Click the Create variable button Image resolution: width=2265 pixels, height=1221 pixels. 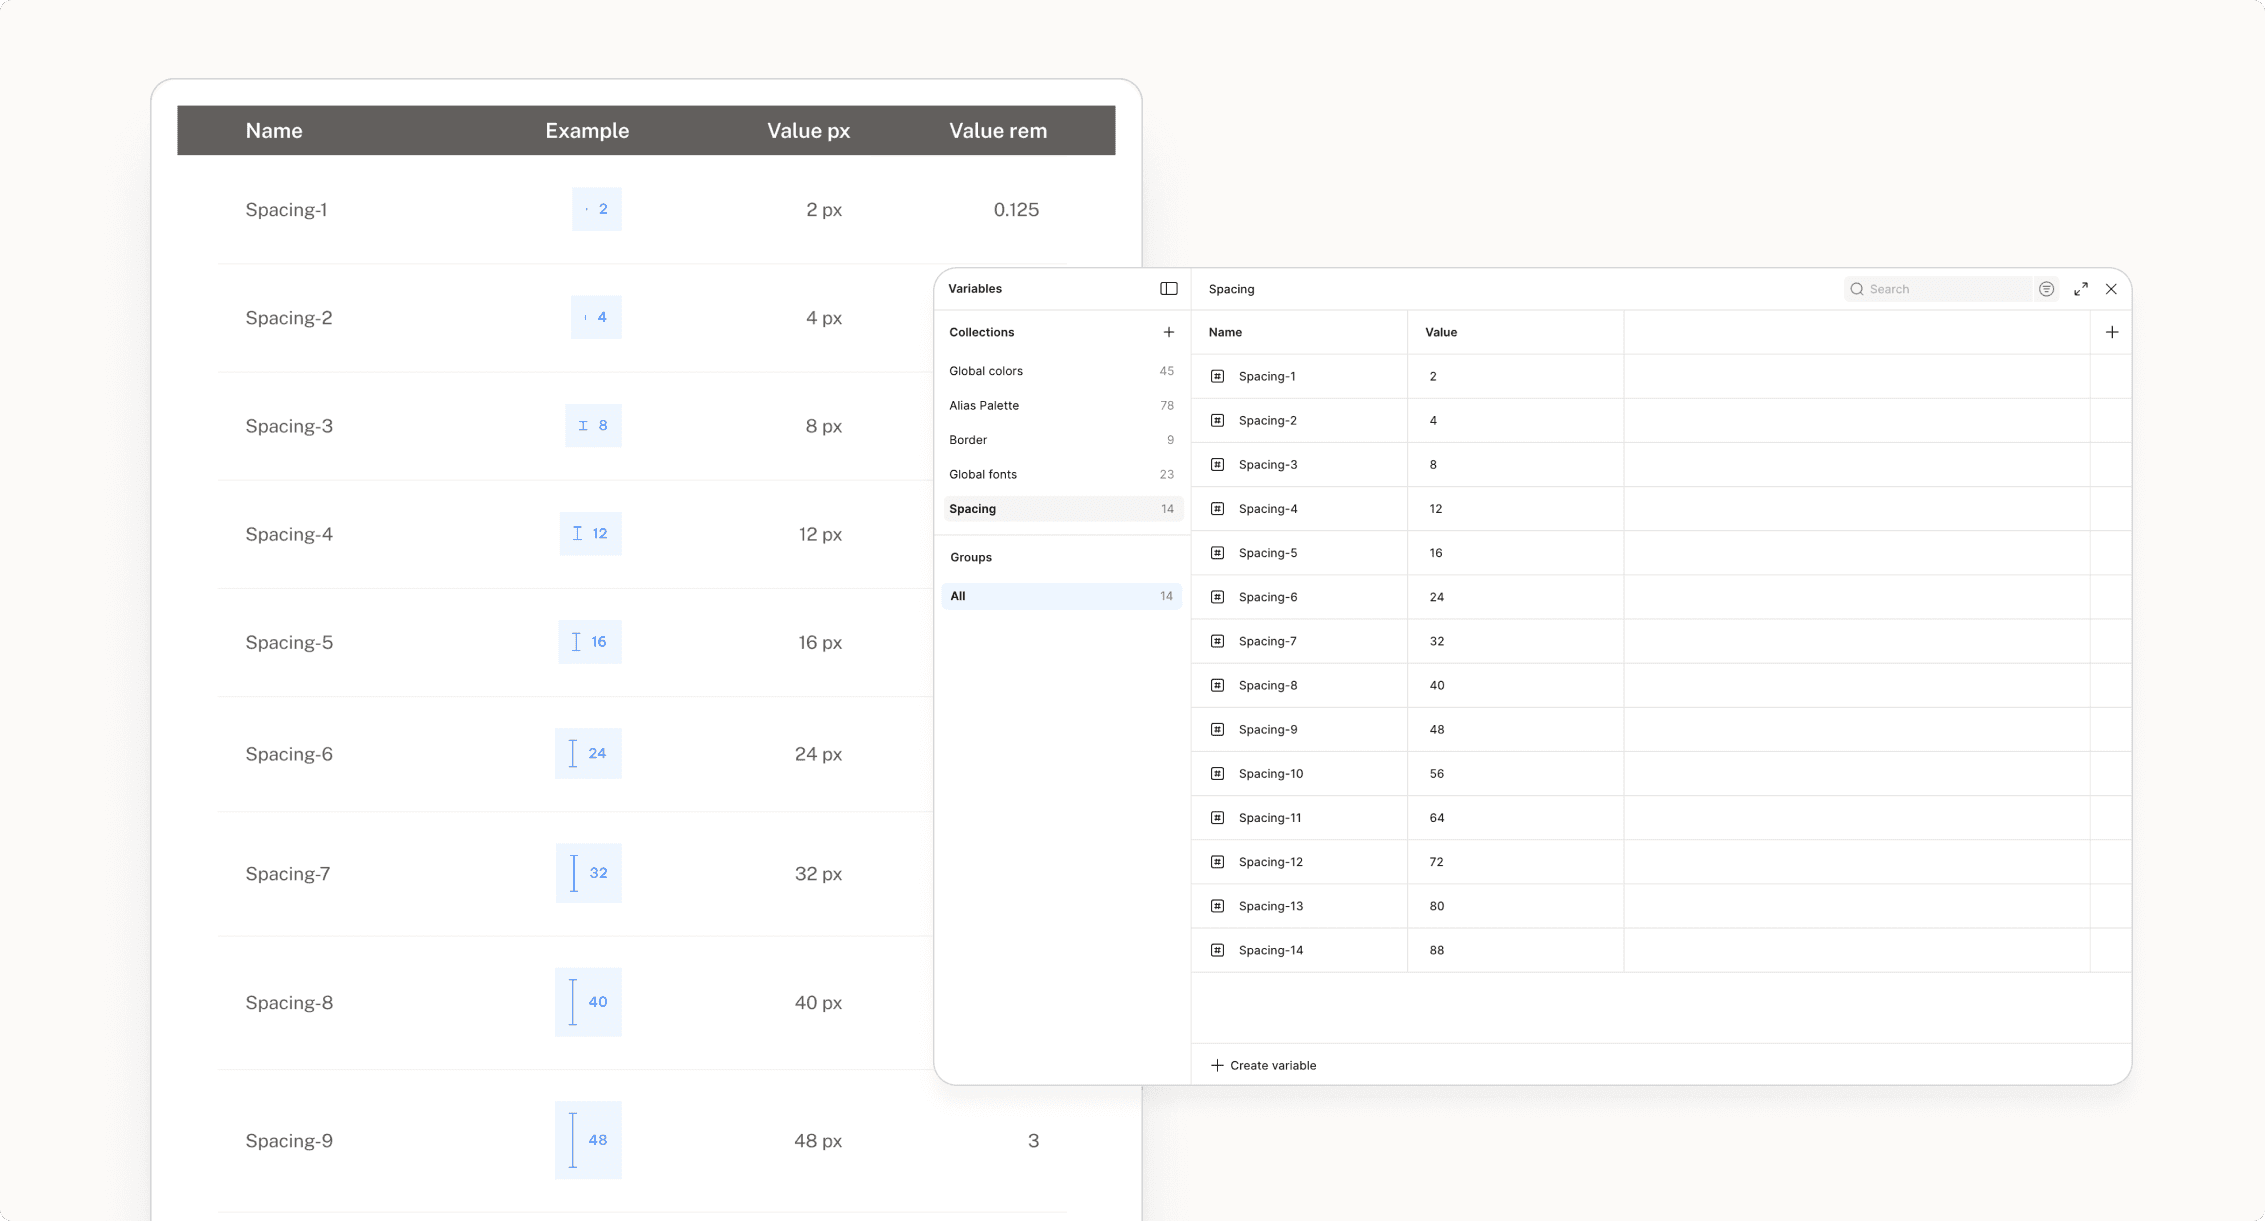point(1264,1066)
